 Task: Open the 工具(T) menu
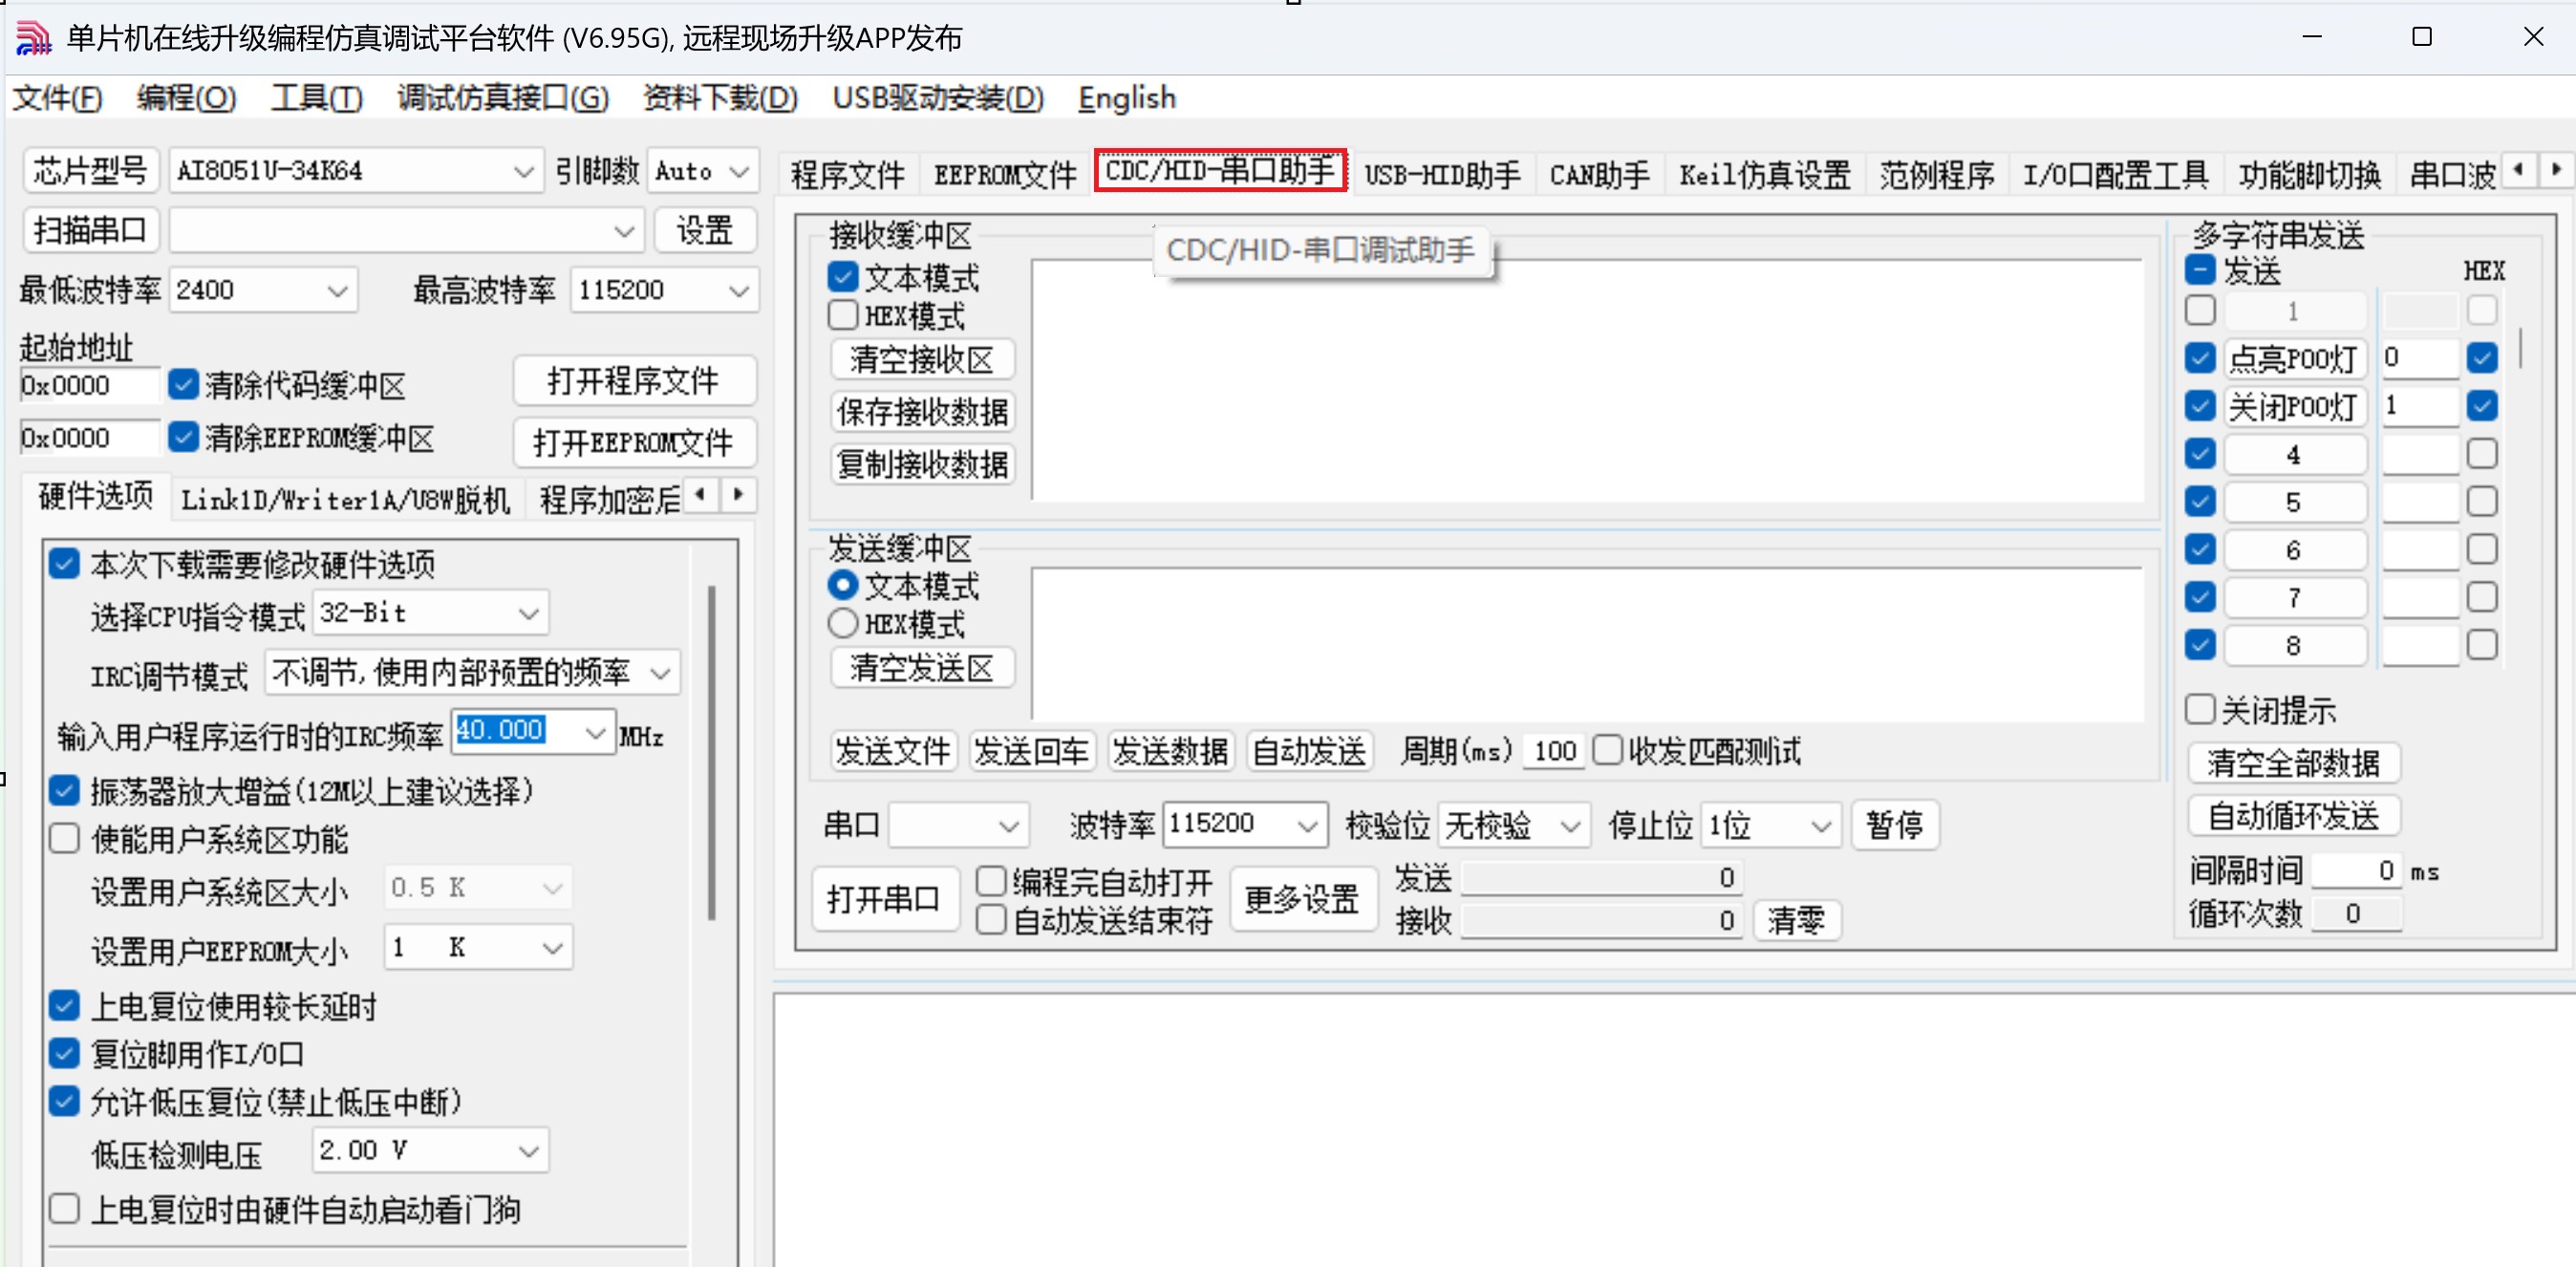[316, 98]
